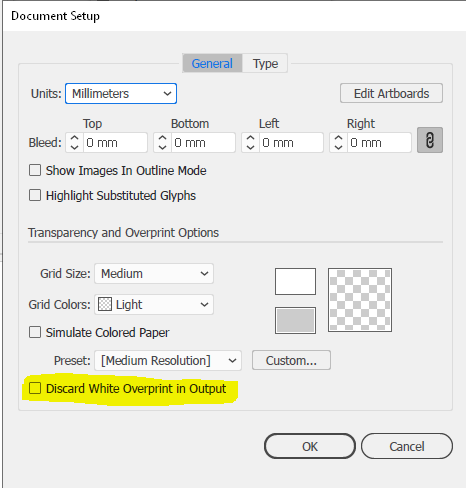466x488 pixels.
Task: Switch to the Type tab
Action: [265, 63]
